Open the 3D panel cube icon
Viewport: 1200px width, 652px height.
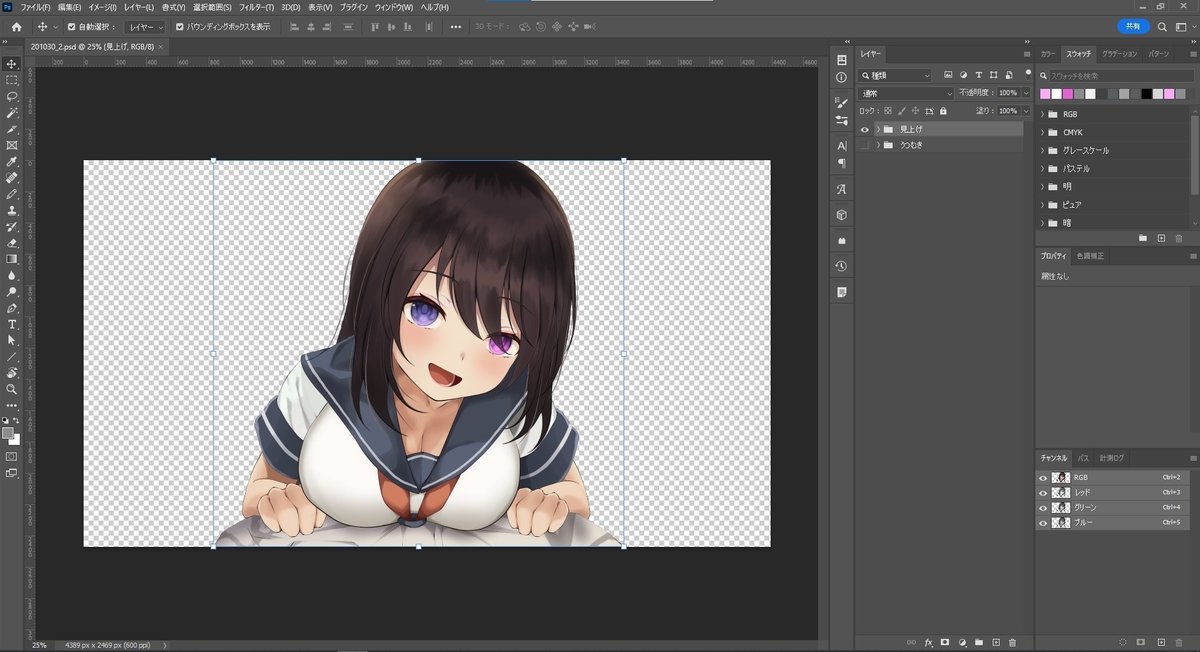(841, 214)
